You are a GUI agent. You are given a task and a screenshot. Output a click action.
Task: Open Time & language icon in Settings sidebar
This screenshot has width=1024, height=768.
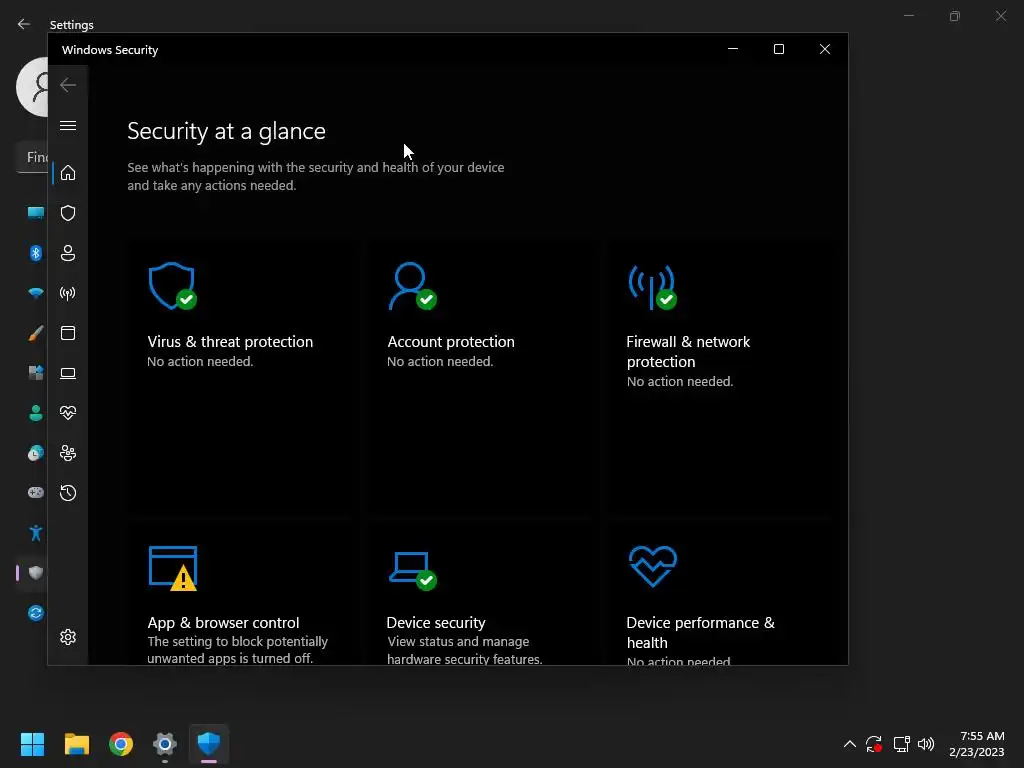(36, 453)
